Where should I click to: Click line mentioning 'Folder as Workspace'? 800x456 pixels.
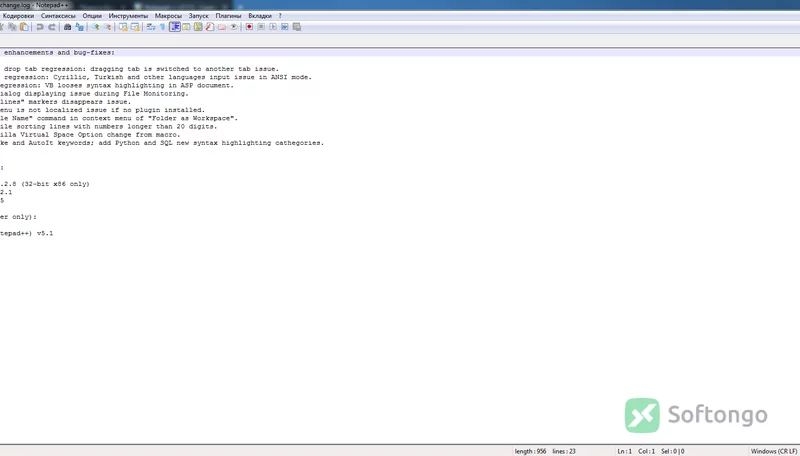point(119,118)
